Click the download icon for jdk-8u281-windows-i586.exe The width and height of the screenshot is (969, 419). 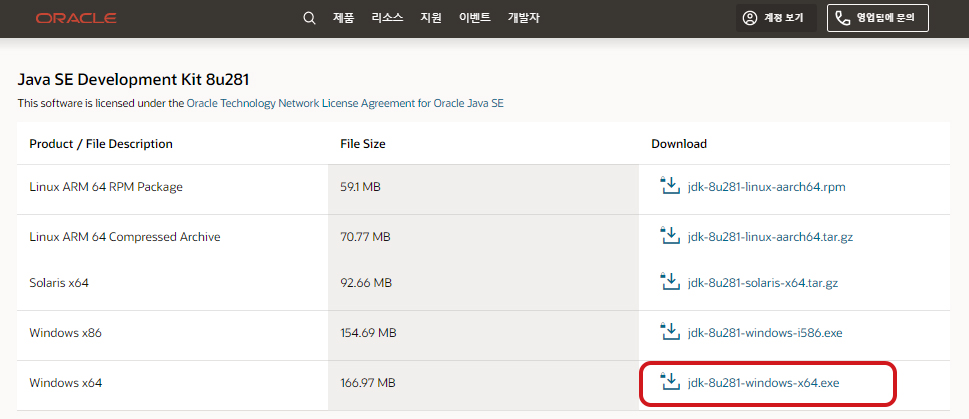[669, 332]
